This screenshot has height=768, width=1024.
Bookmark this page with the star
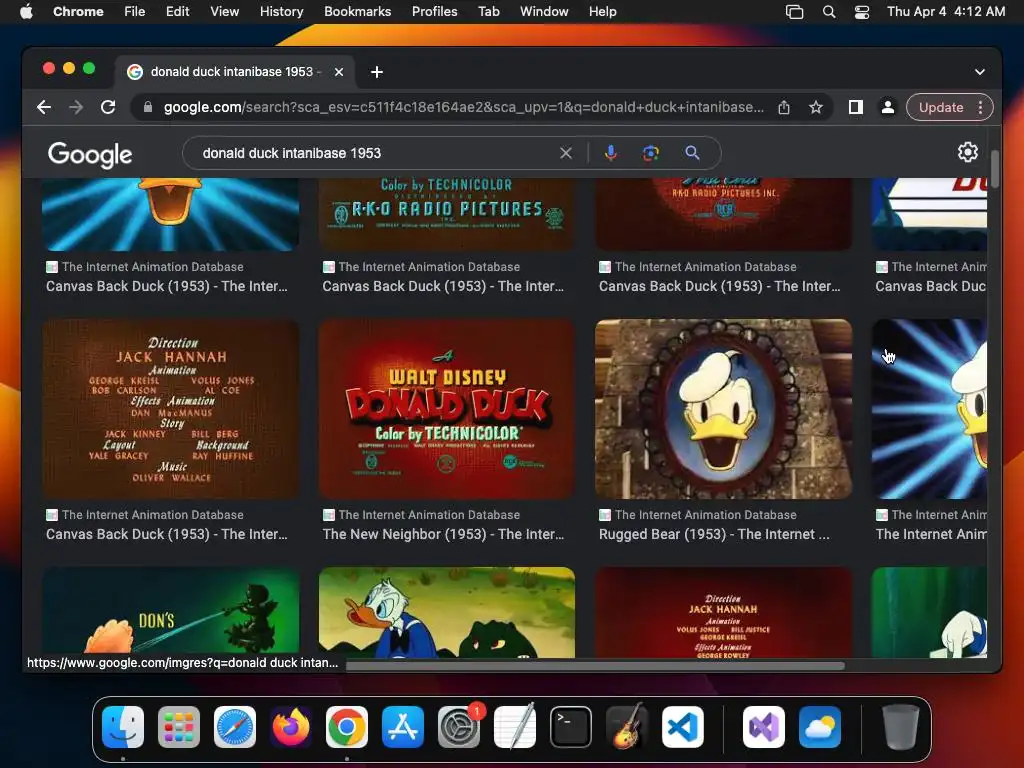pyautogui.click(x=816, y=107)
